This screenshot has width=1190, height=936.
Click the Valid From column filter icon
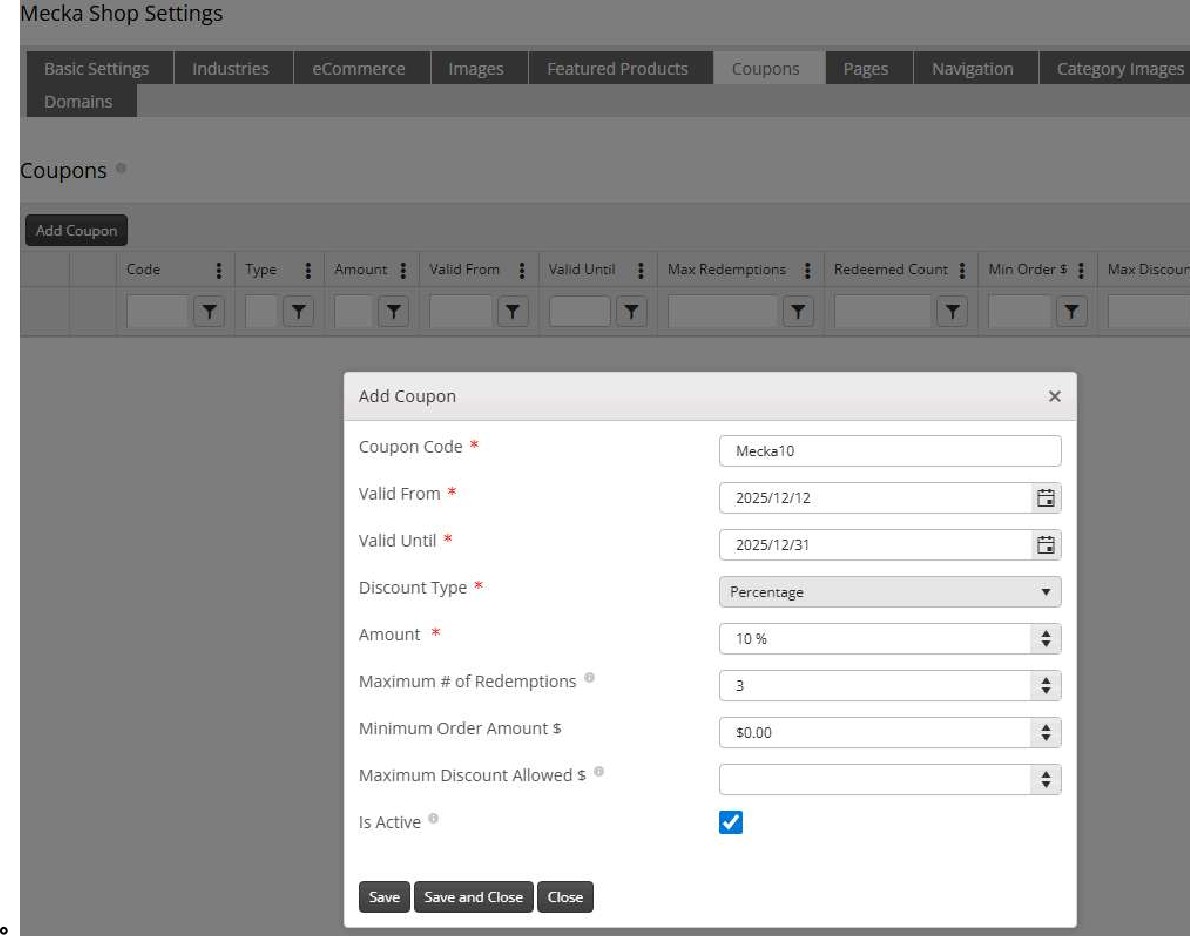512,311
